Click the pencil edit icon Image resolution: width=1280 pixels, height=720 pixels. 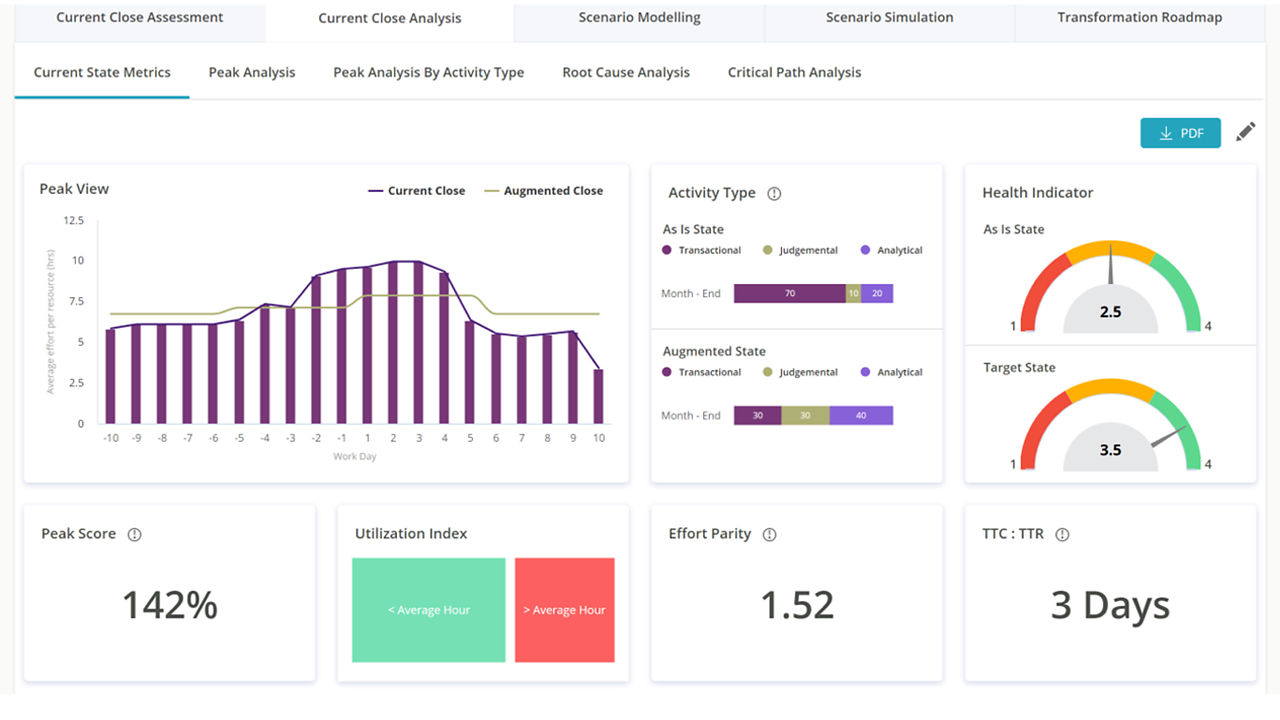1245,132
